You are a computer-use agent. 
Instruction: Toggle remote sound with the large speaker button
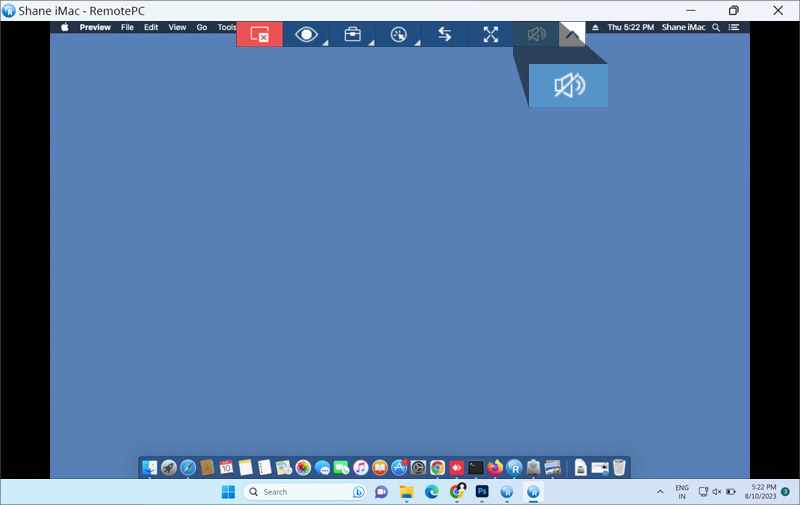568,86
